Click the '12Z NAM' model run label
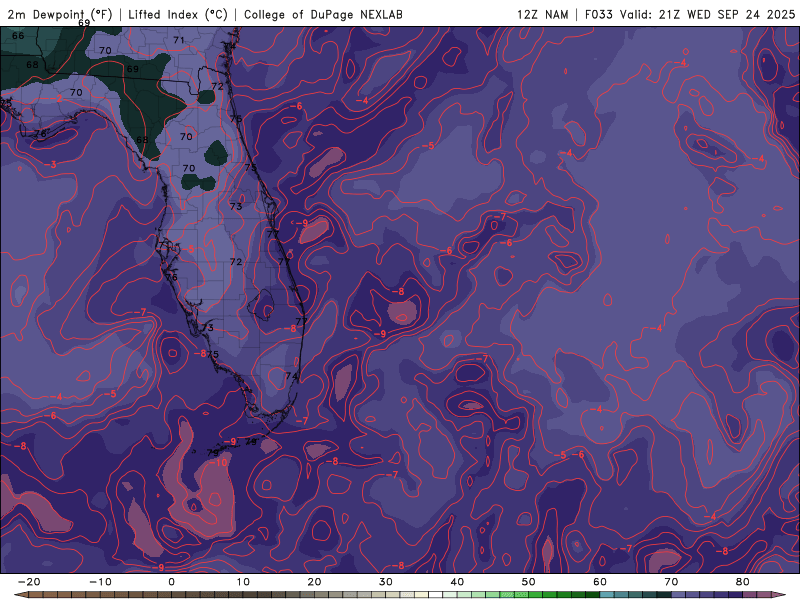The height and width of the screenshot is (600, 800). click(542, 14)
